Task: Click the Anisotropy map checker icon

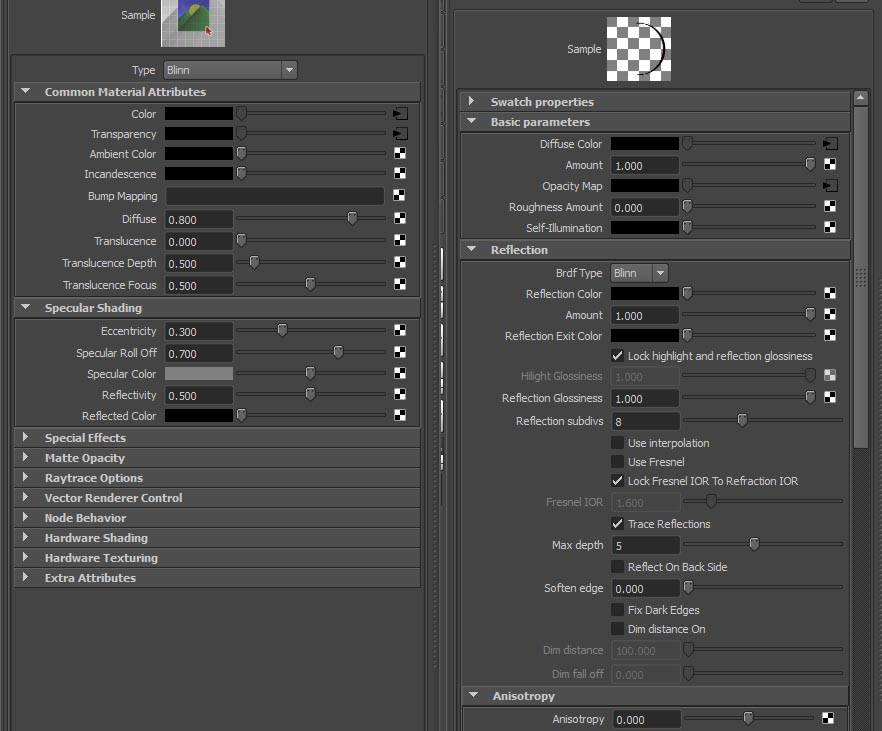Action: pyautogui.click(x=828, y=718)
